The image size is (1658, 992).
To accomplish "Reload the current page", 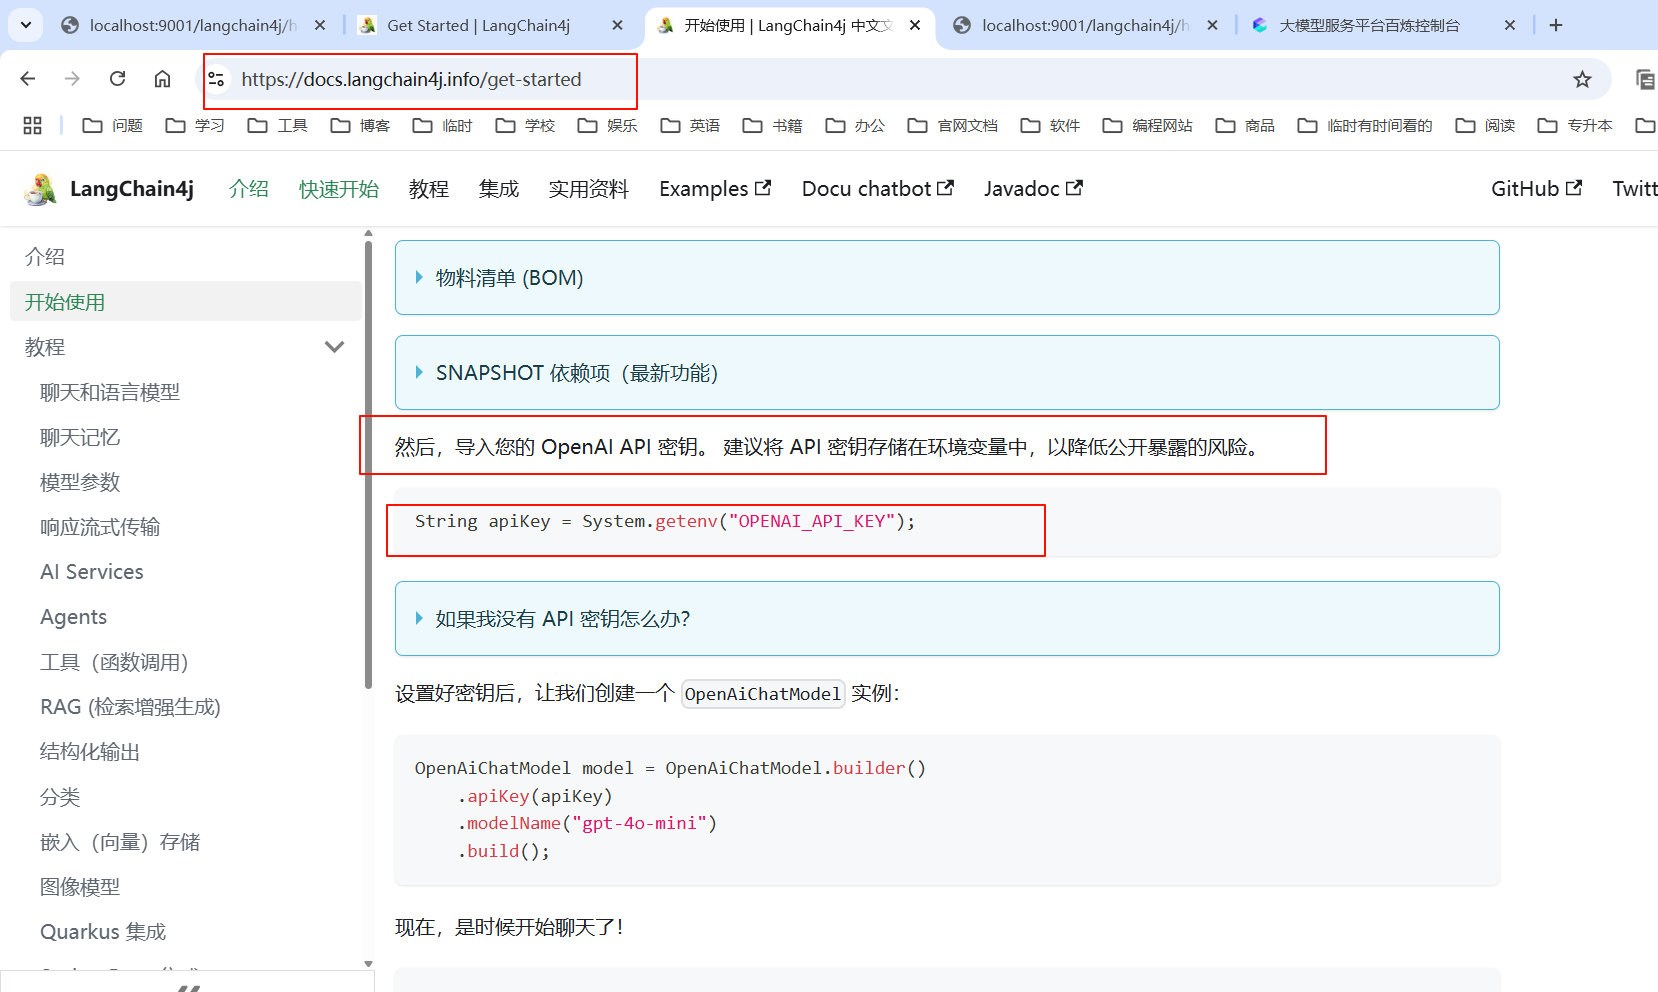I will [x=118, y=79].
